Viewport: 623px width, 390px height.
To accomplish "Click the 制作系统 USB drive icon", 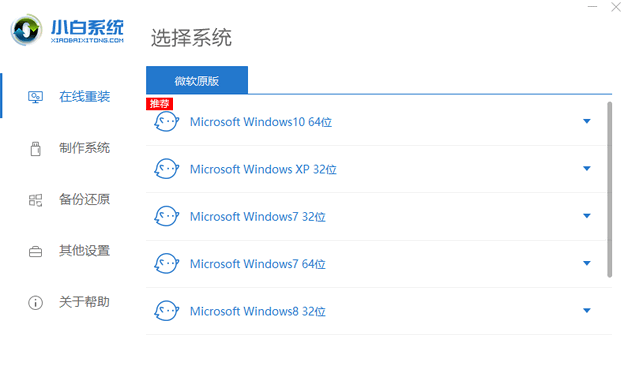I will (35, 149).
